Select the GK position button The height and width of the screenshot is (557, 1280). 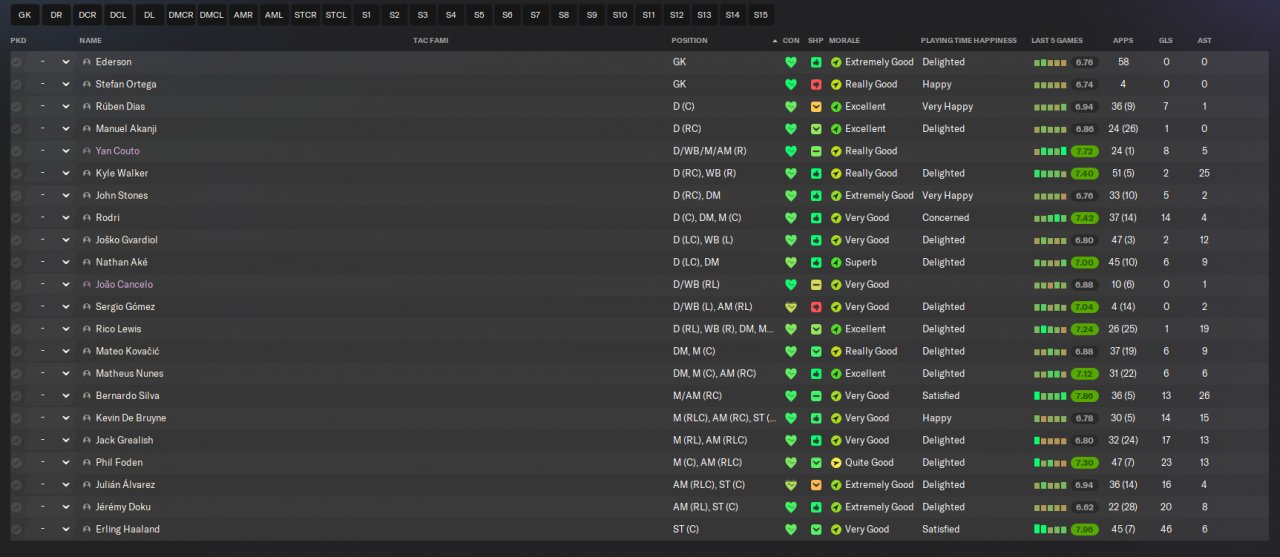point(25,15)
